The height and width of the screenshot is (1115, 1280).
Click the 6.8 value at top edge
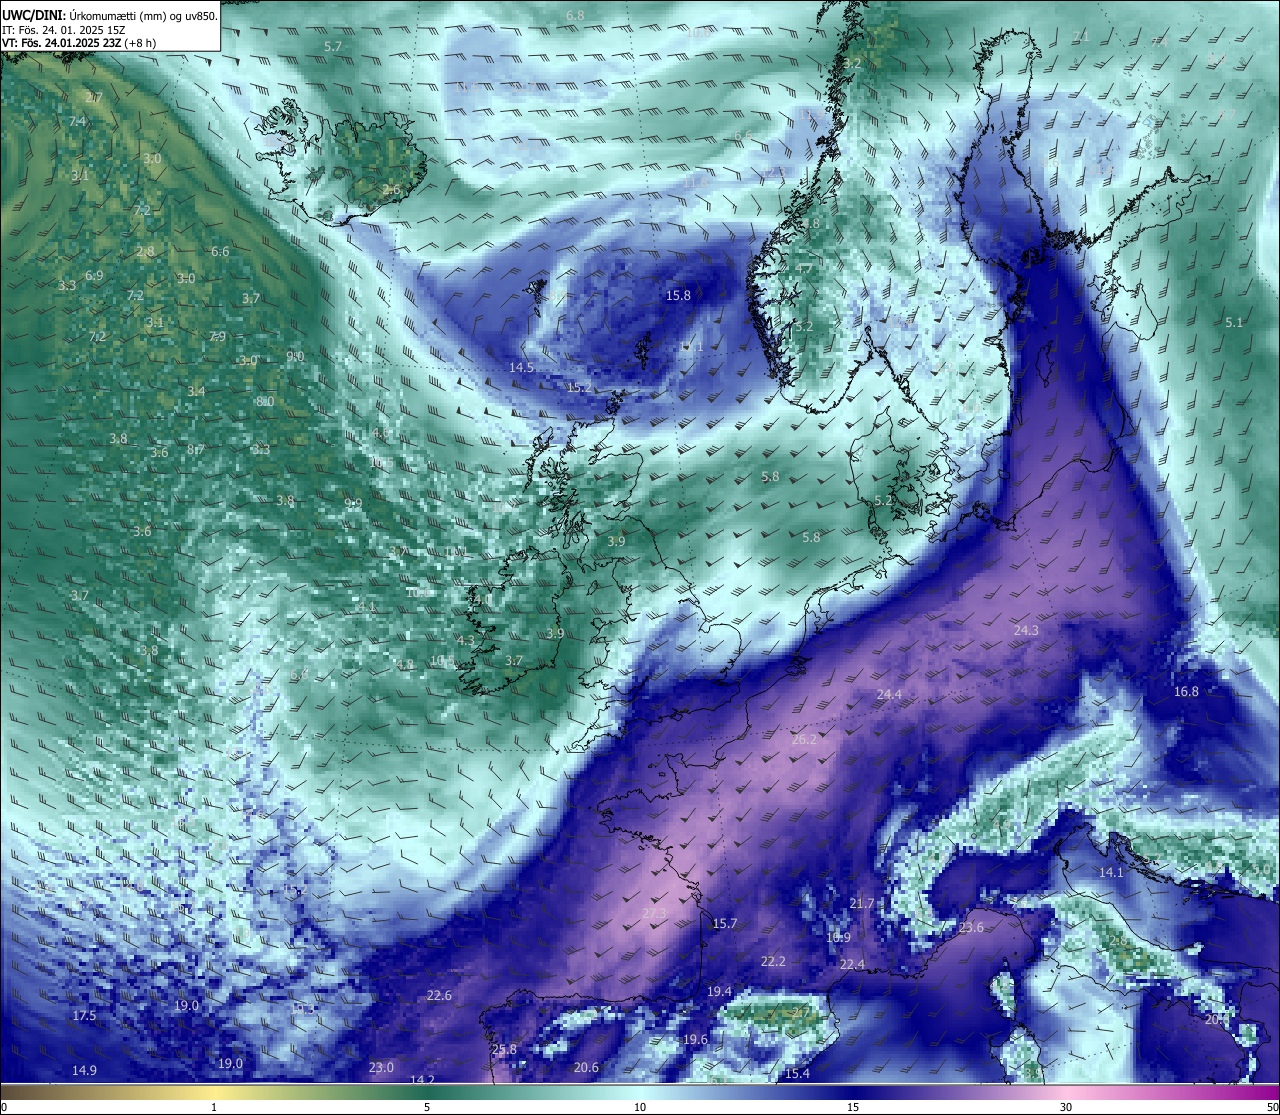pyautogui.click(x=575, y=15)
